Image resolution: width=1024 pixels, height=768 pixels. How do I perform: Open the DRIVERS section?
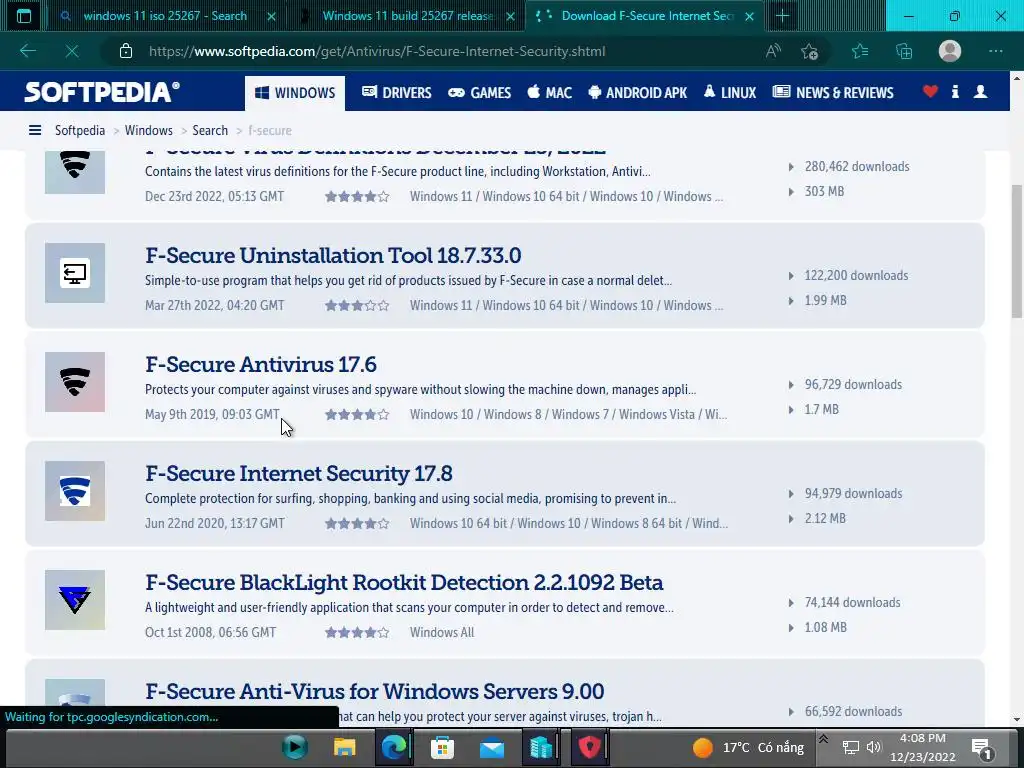[x=397, y=93]
